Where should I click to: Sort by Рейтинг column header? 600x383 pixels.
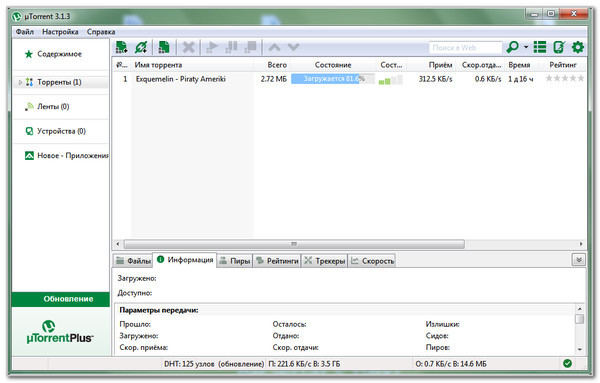click(x=562, y=65)
